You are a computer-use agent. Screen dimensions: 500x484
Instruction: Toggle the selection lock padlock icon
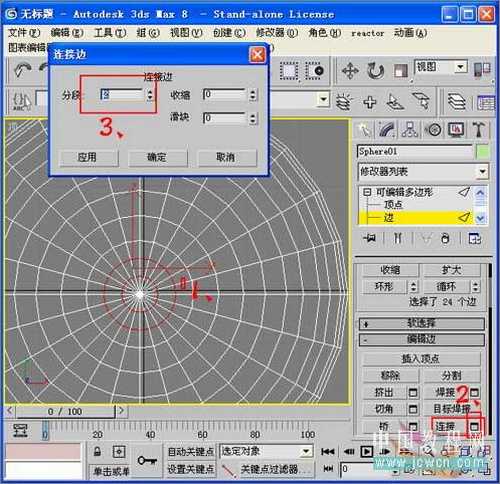point(97,452)
